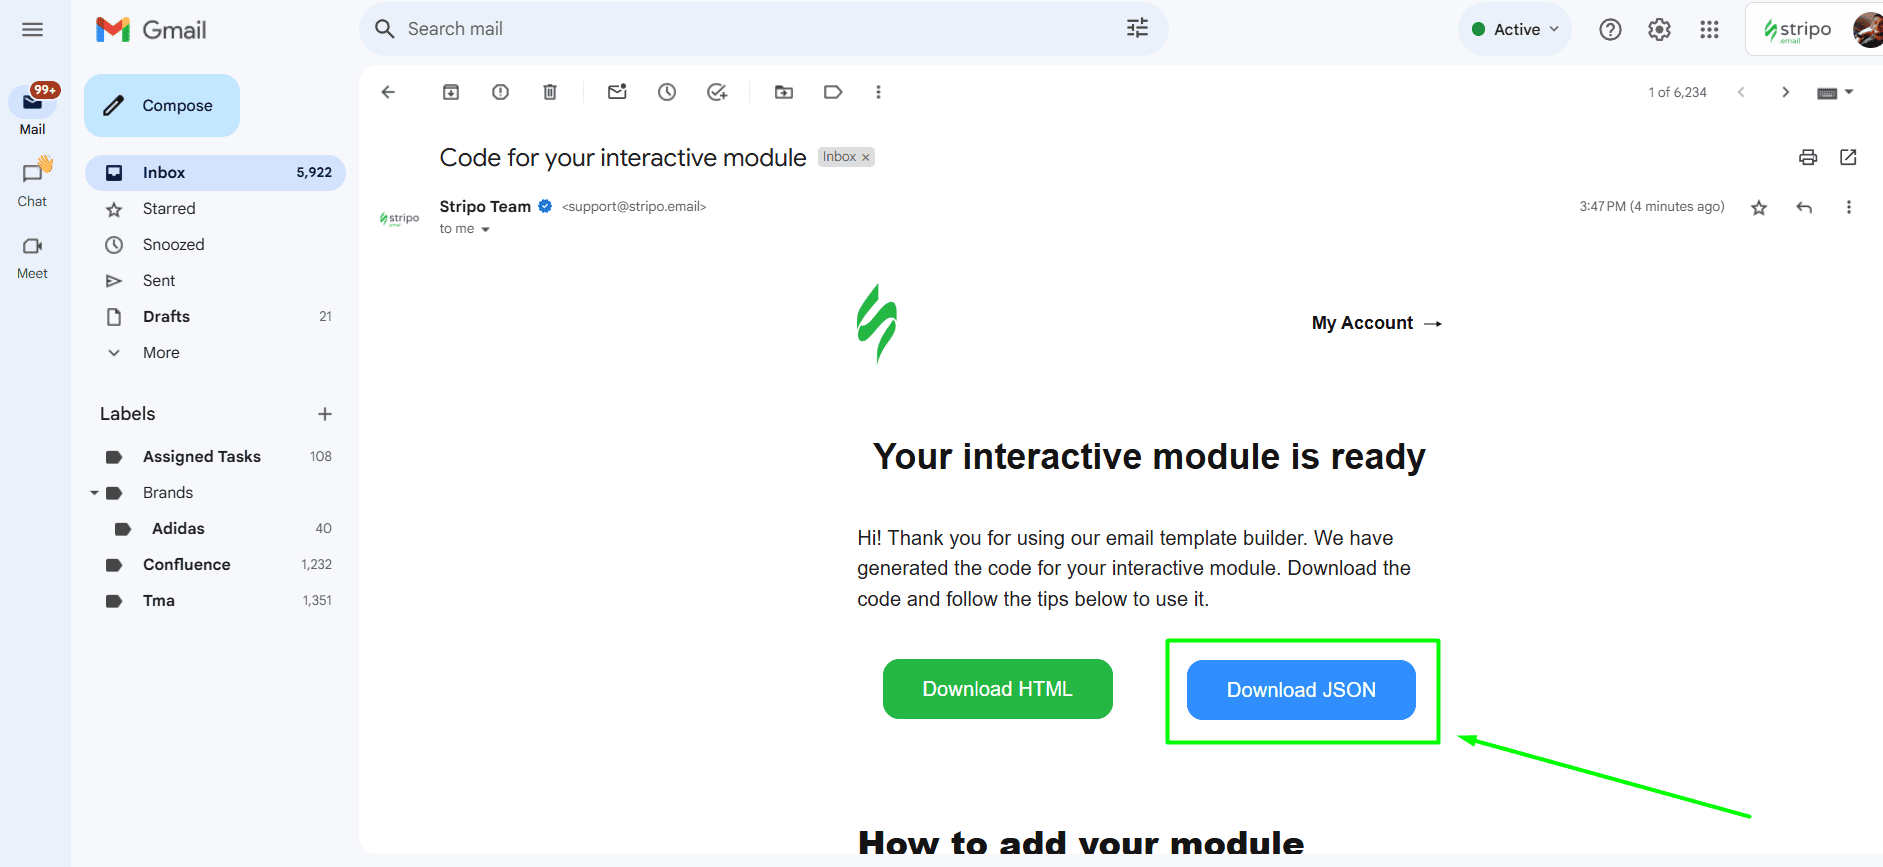Viewport: 1883px width, 867px height.
Task: Expand the 'to me' recipient details
Action: pos(485,229)
